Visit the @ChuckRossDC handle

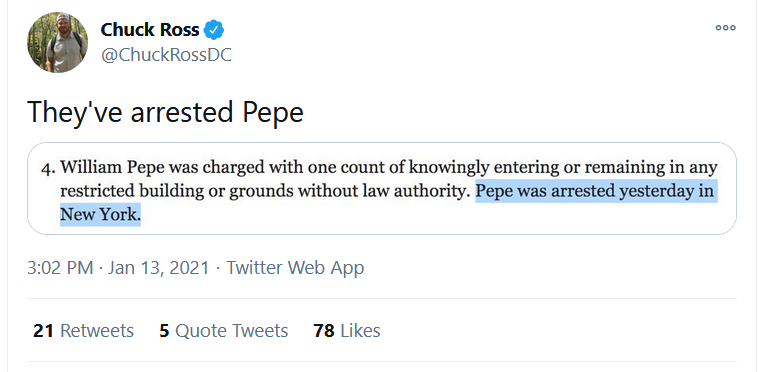(x=166, y=55)
